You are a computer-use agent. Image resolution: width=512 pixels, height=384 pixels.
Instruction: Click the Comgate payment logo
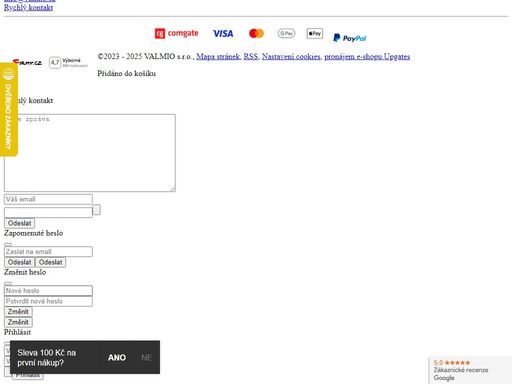click(176, 33)
